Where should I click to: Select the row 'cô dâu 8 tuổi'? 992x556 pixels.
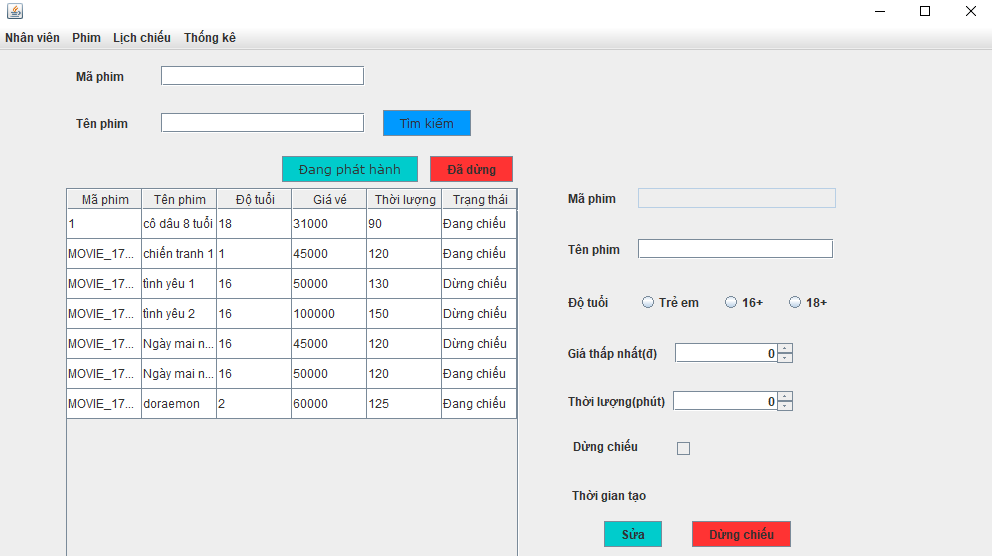292,224
